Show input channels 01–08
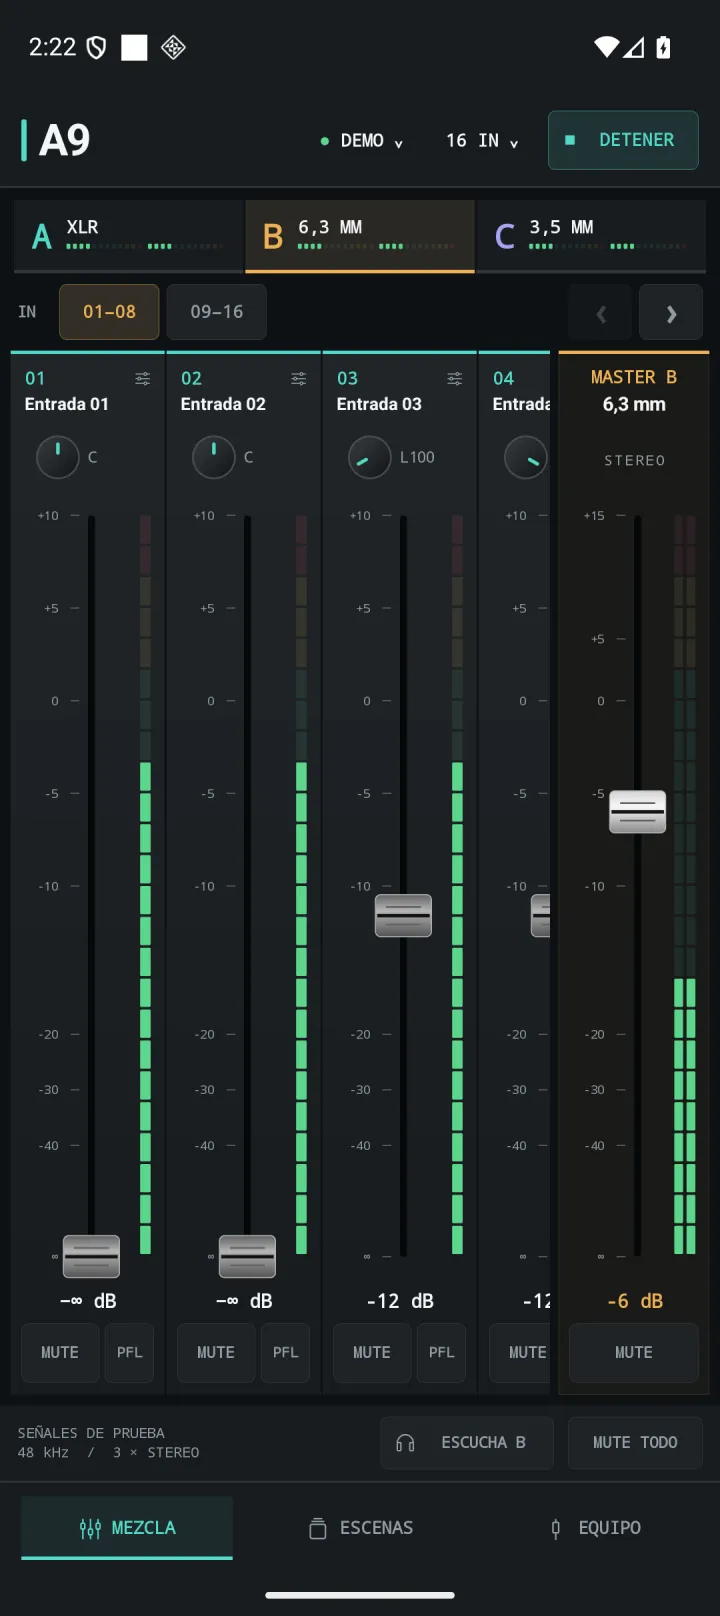 [109, 312]
